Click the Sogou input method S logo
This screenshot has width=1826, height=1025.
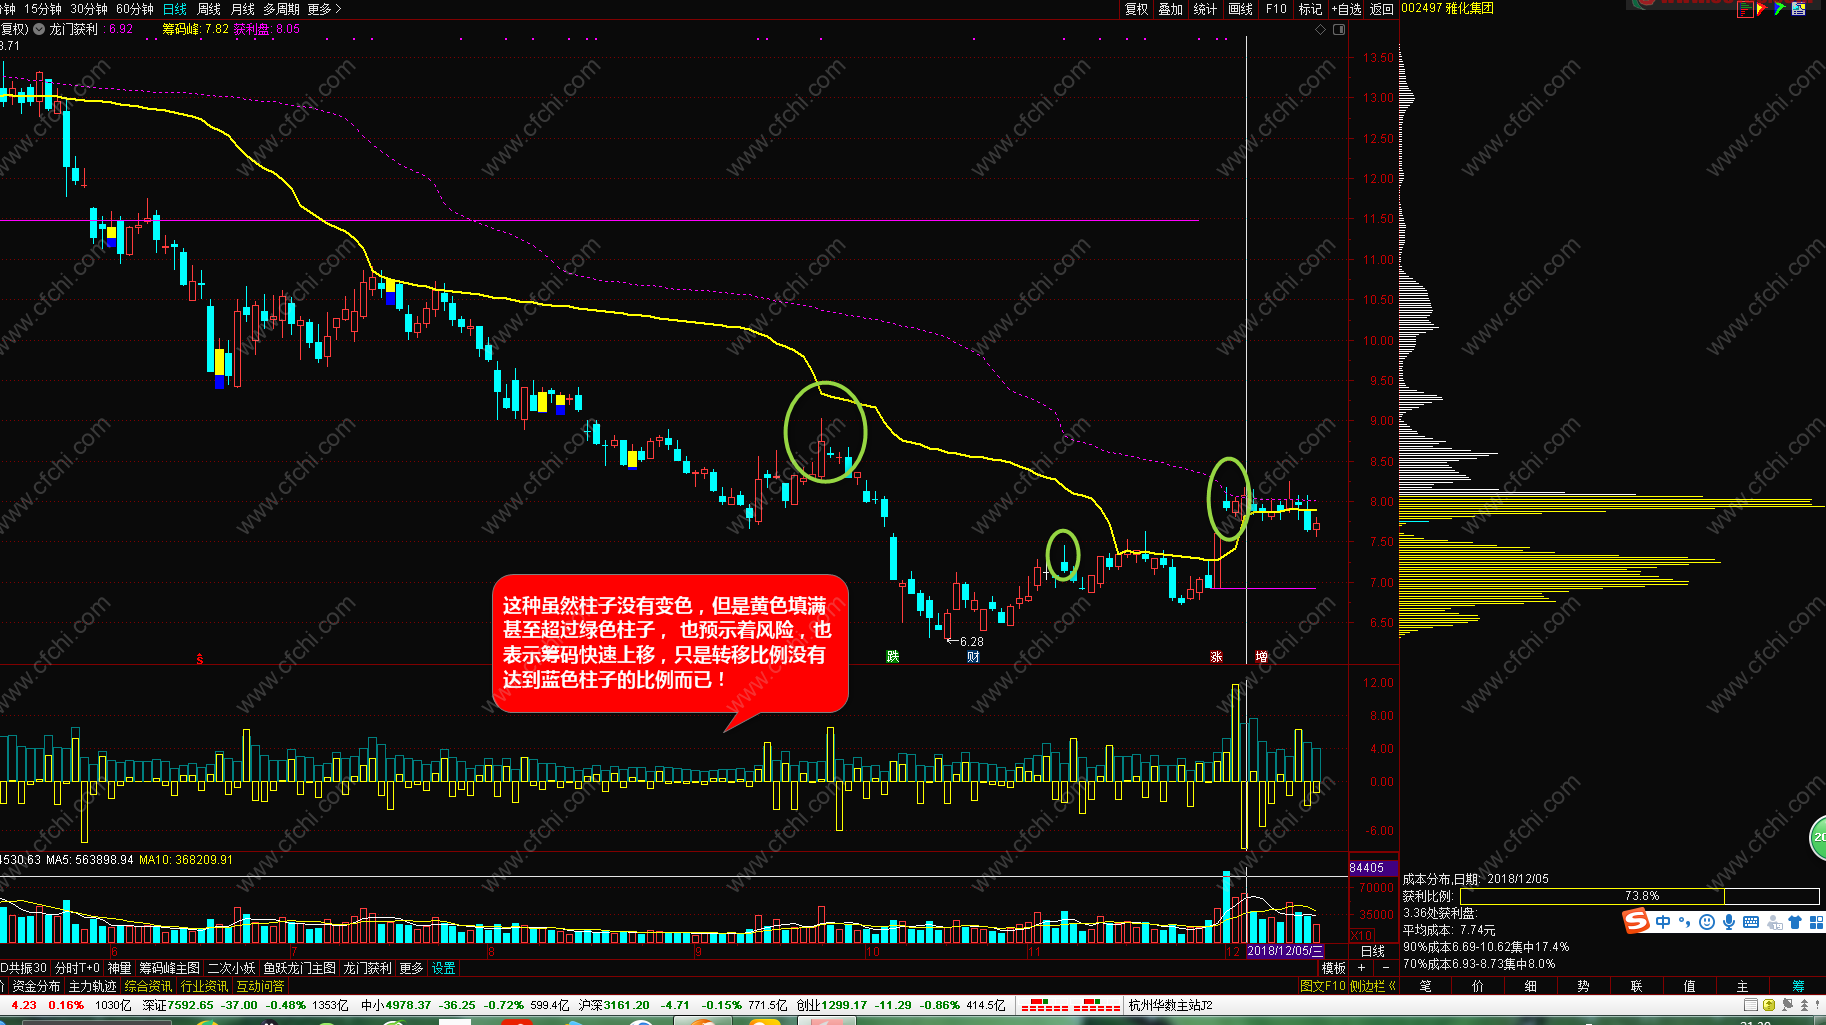click(x=1636, y=921)
